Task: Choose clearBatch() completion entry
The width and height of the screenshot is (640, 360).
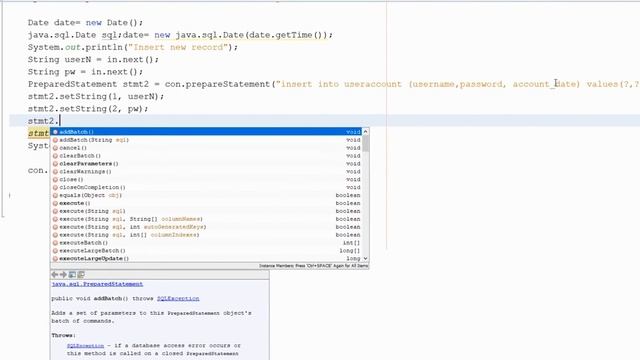Action: click(206, 156)
